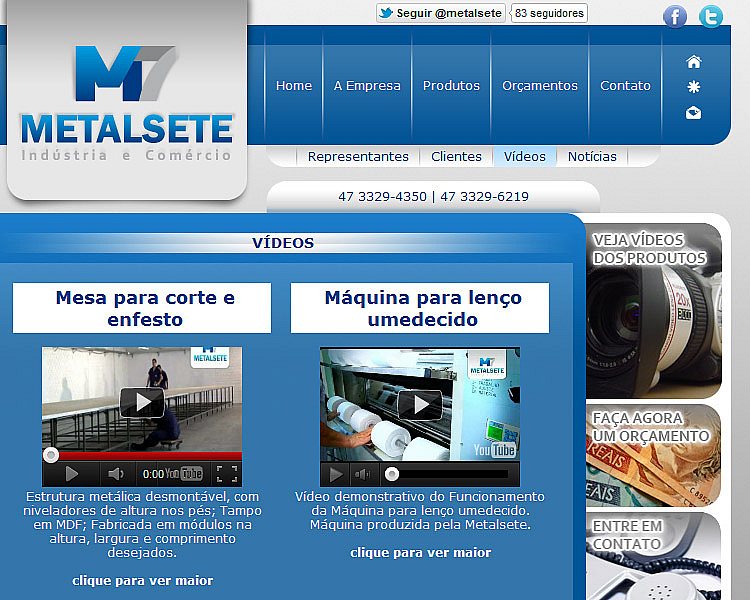Viewport: 750px width, 600px height.
Task: Click 'clique para ver maior' under Mesa video
Action: pos(143,581)
